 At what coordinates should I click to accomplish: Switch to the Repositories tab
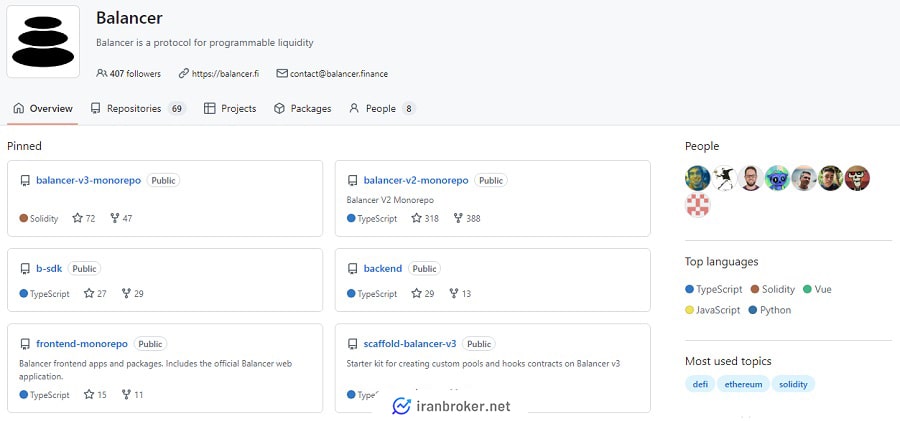[x=138, y=109]
